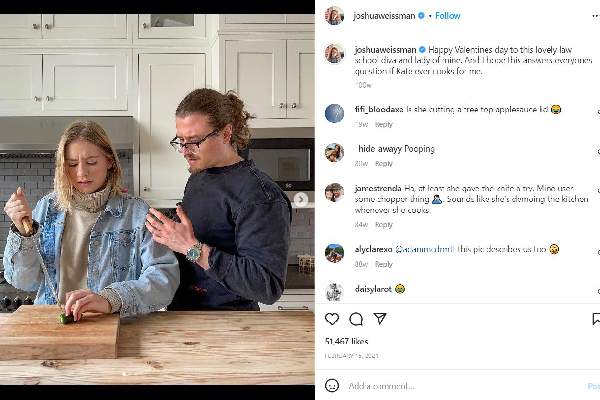Reply to the "hide awayy Pooping" comment

pos(384,163)
